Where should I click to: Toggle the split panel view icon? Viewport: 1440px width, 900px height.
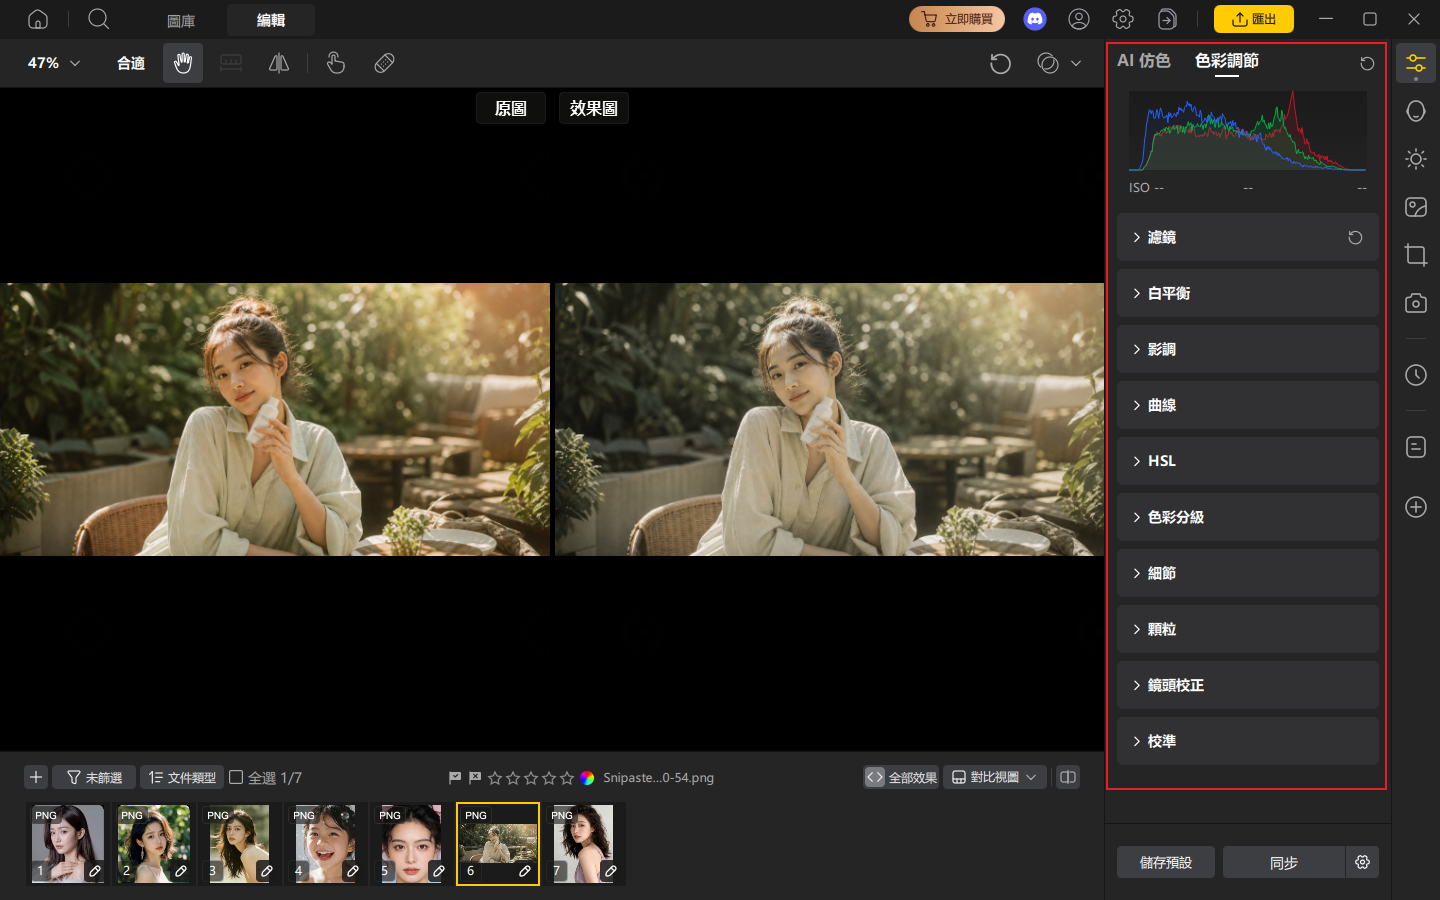(1068, 777)
